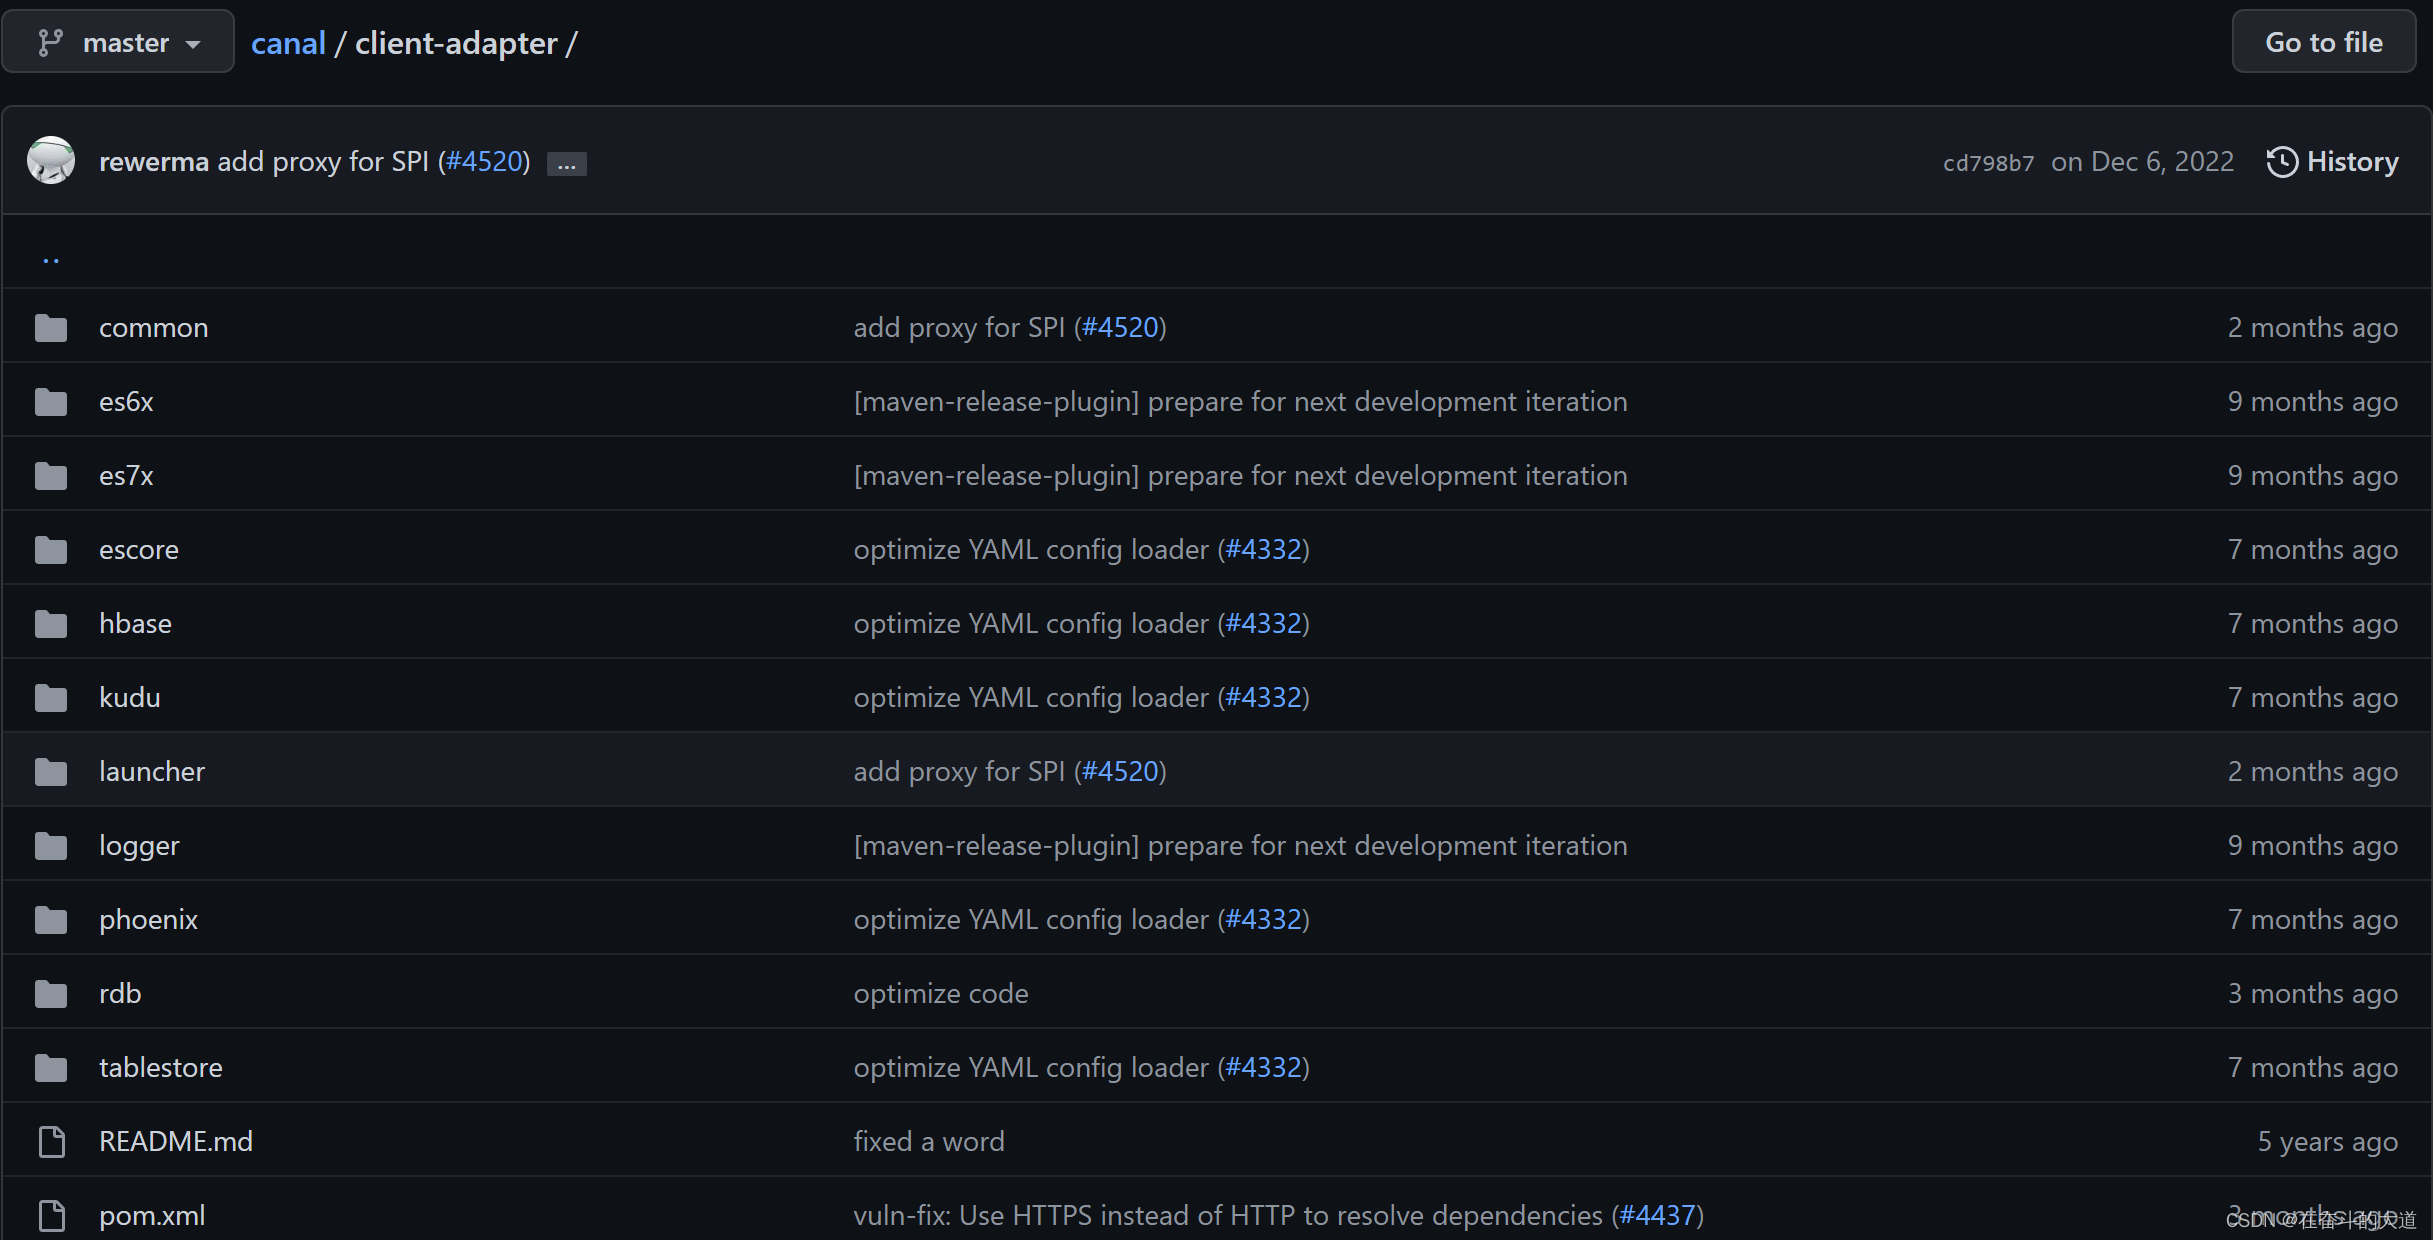The height and width of the screenshot is (1240, 2433).
Task: Click the rdb folder icon
Action: [51, 994]
